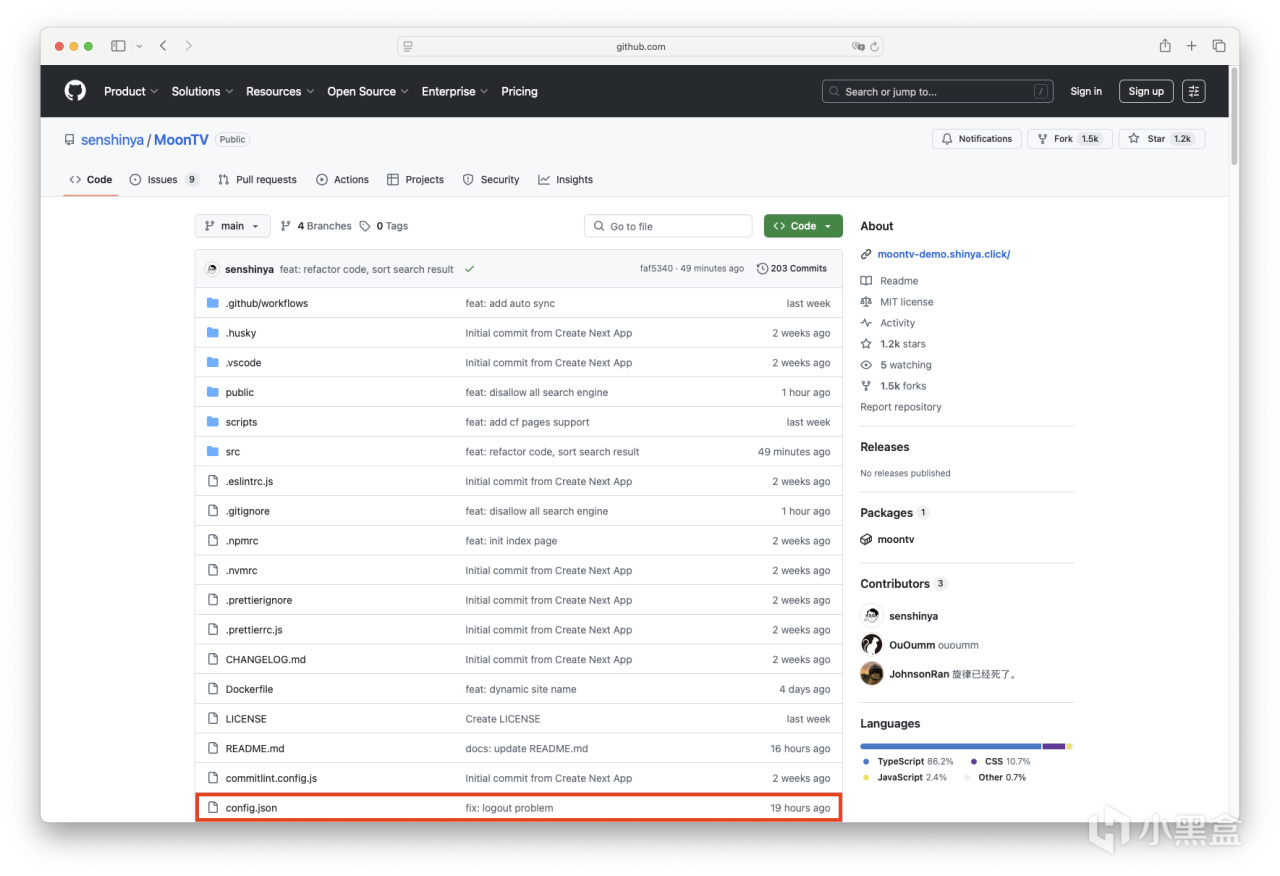The height and width of the screenshot is (876, 1280).
Task: Click the Notifications button
Action: [x=977, y=139]
